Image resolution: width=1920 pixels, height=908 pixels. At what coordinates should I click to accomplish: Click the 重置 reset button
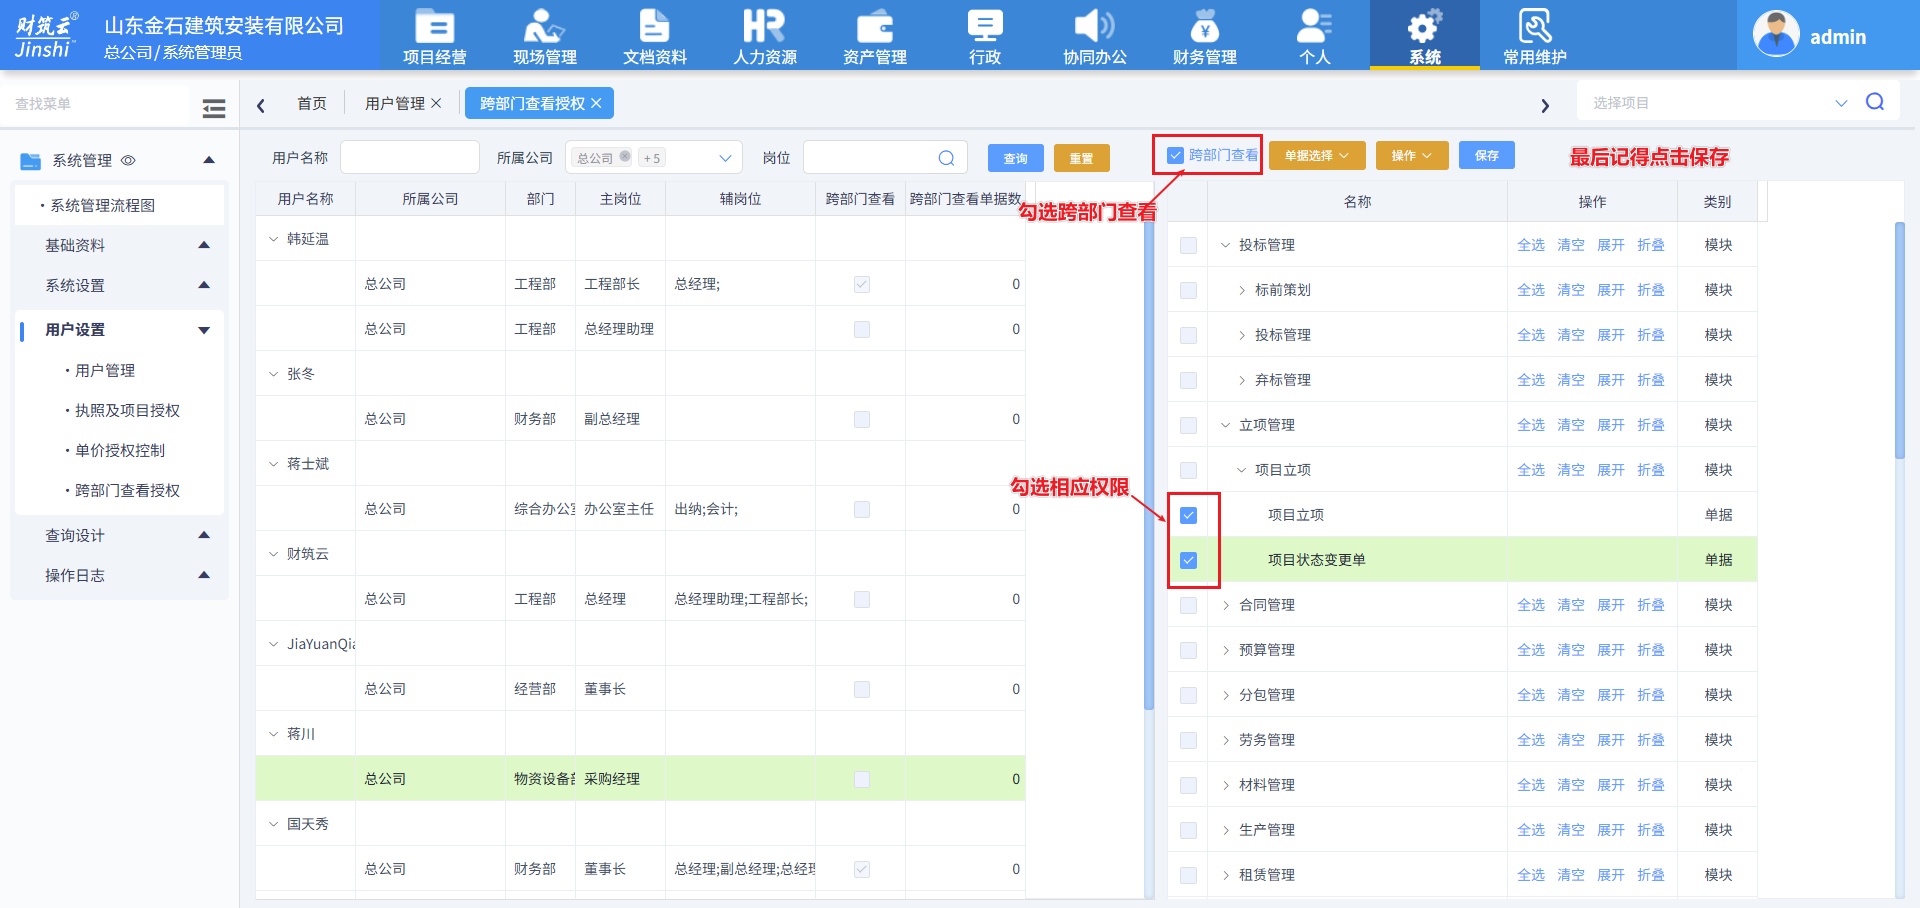pyautogui.click(x=1081, y=158)
